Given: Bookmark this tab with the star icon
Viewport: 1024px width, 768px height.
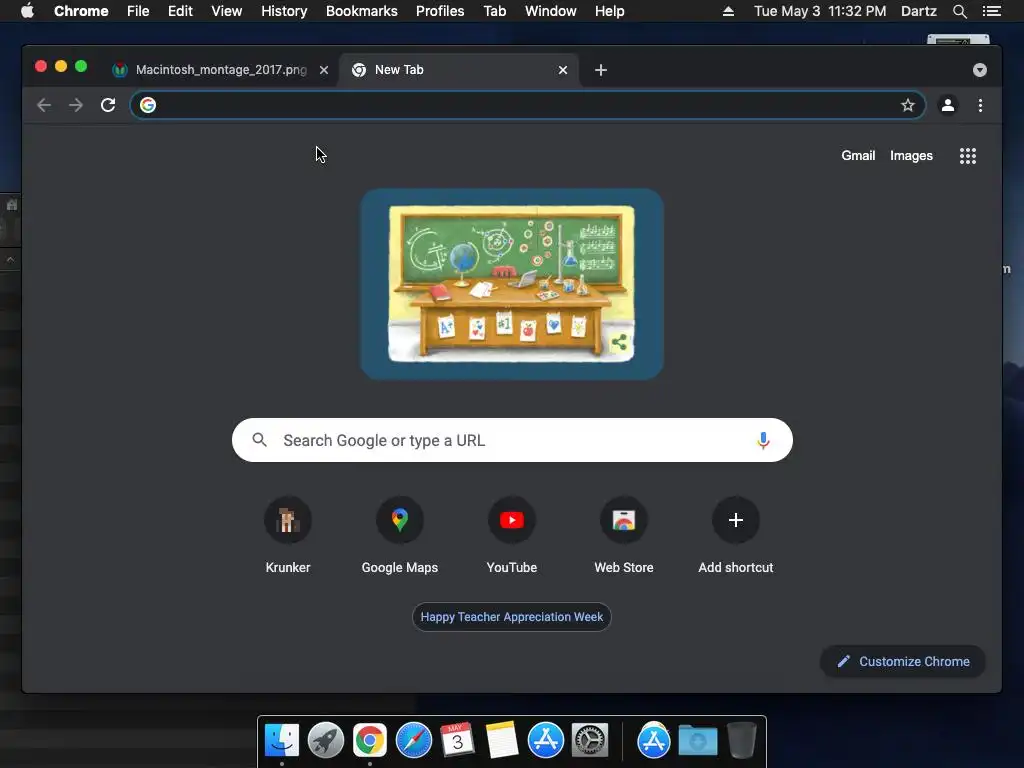Looking at the screenshot, I should click(908, 105).
